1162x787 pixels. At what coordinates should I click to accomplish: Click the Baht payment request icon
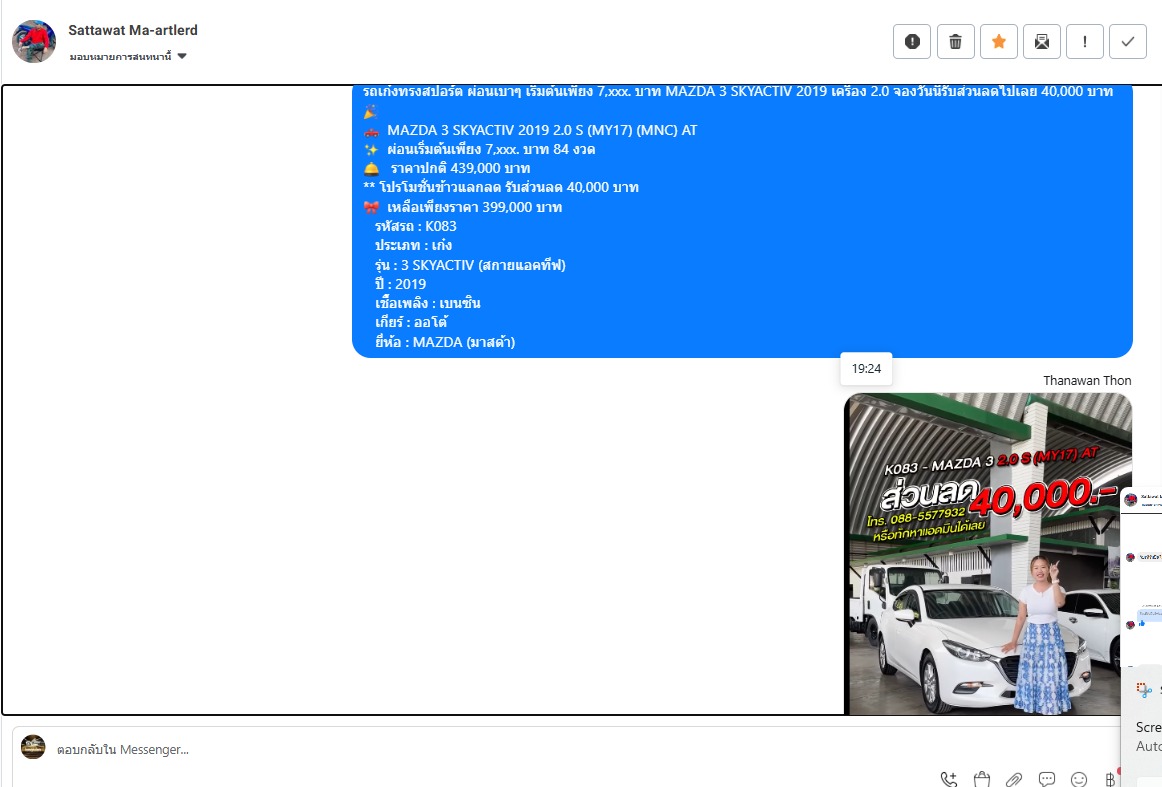1110,779
